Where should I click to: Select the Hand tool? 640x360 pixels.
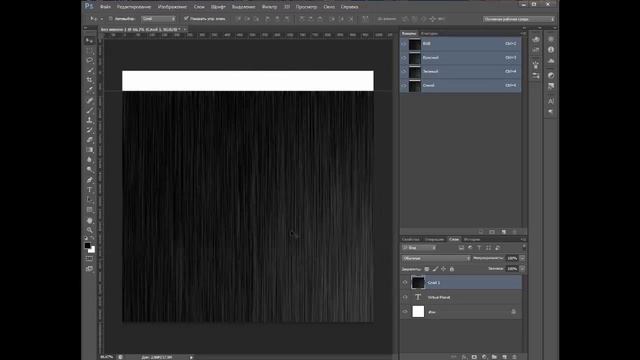tap(89, 220)
